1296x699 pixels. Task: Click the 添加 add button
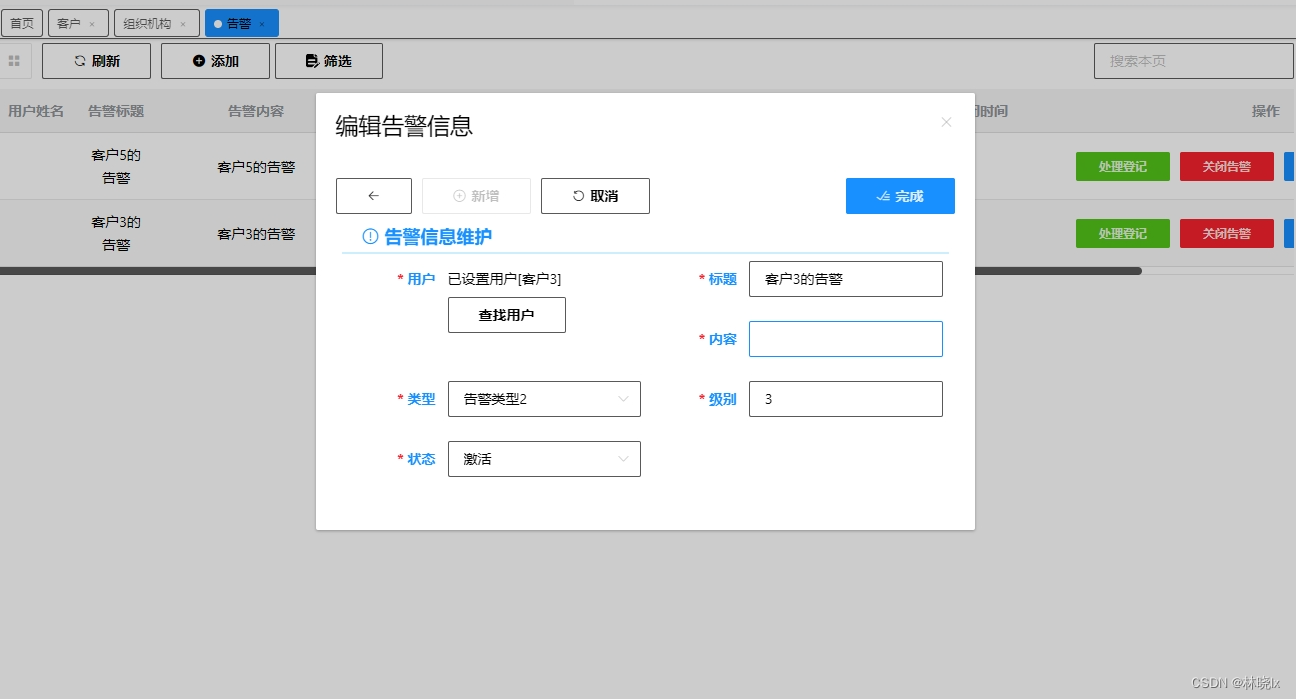pos(215,61)
